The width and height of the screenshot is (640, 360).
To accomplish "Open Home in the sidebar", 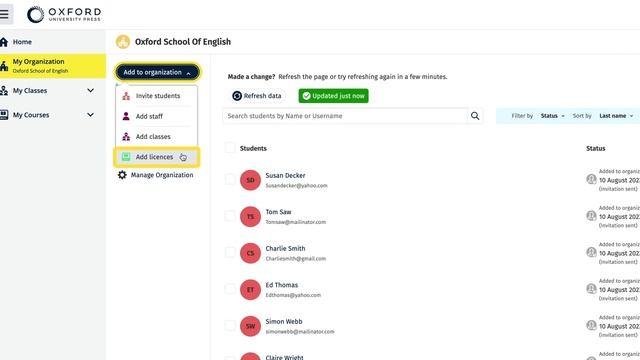I will coord(53,42).
